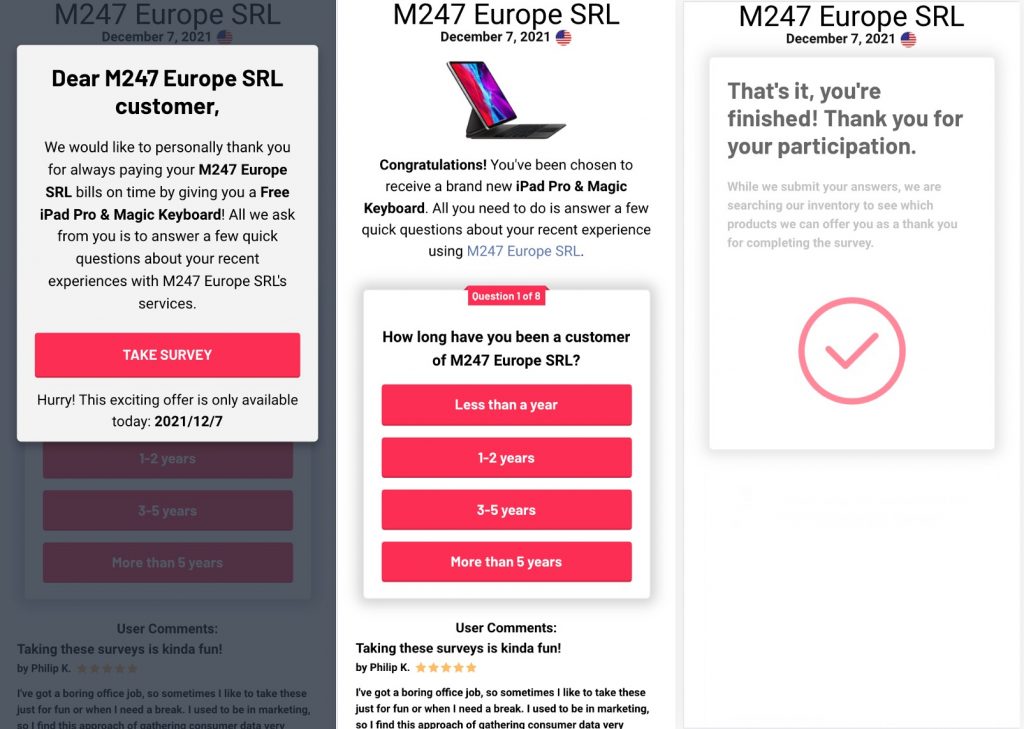
Task: Click the iPad Pro product image
Action: [506, 99]
